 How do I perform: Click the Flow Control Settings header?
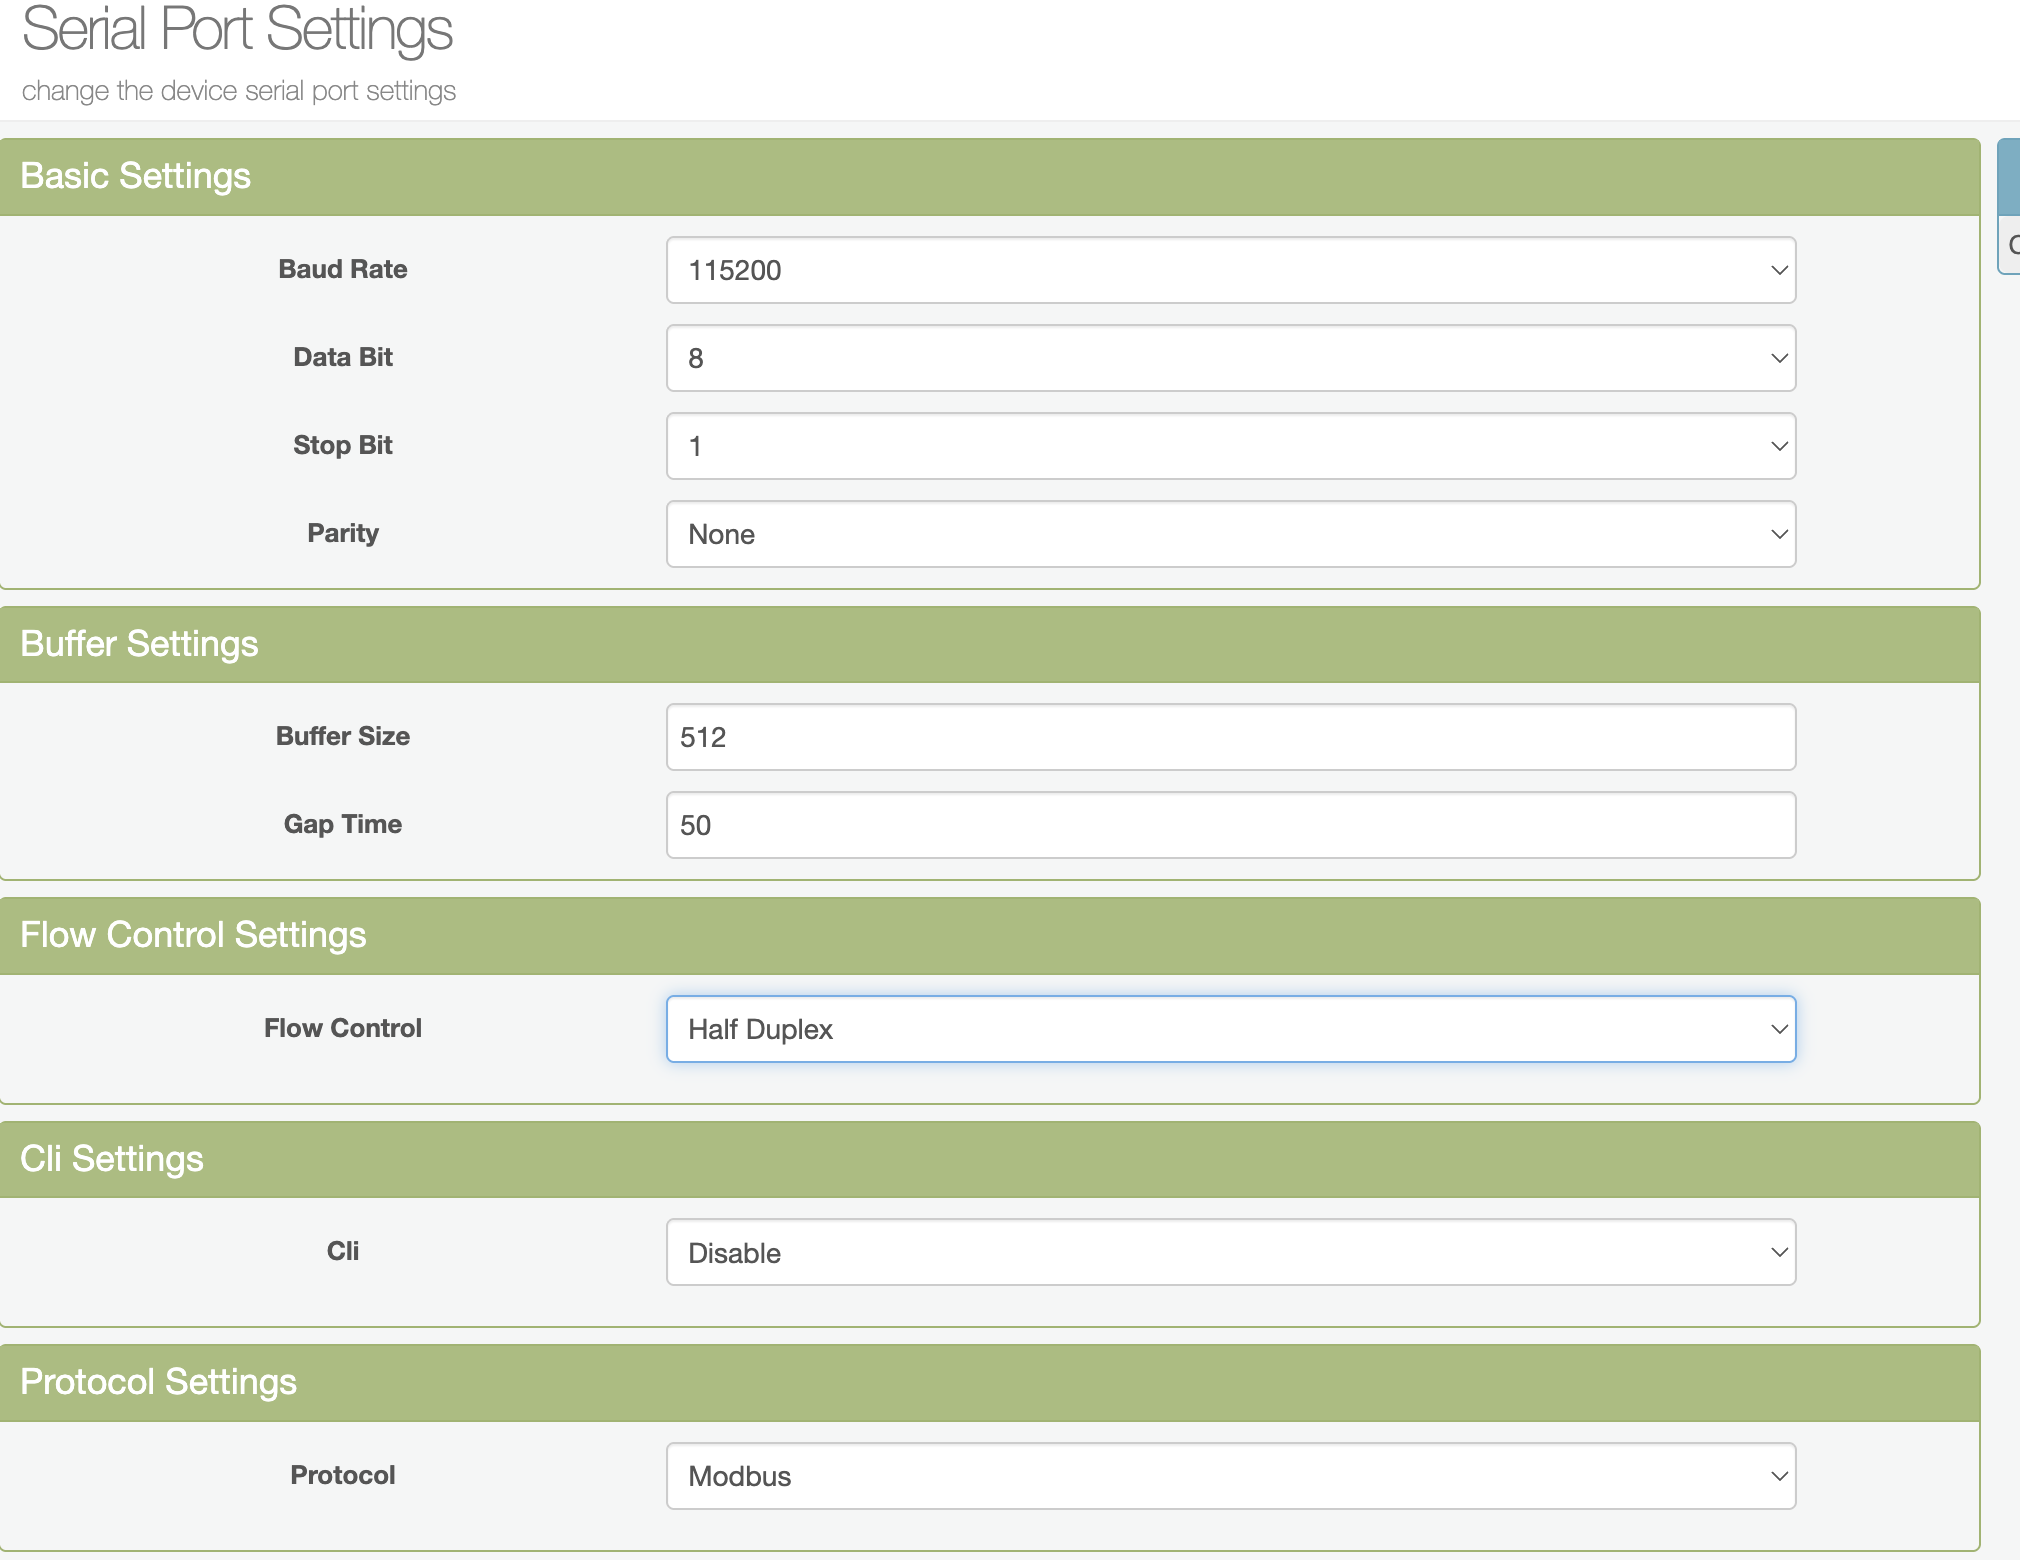pyautogui.click(x=193, y=935)
